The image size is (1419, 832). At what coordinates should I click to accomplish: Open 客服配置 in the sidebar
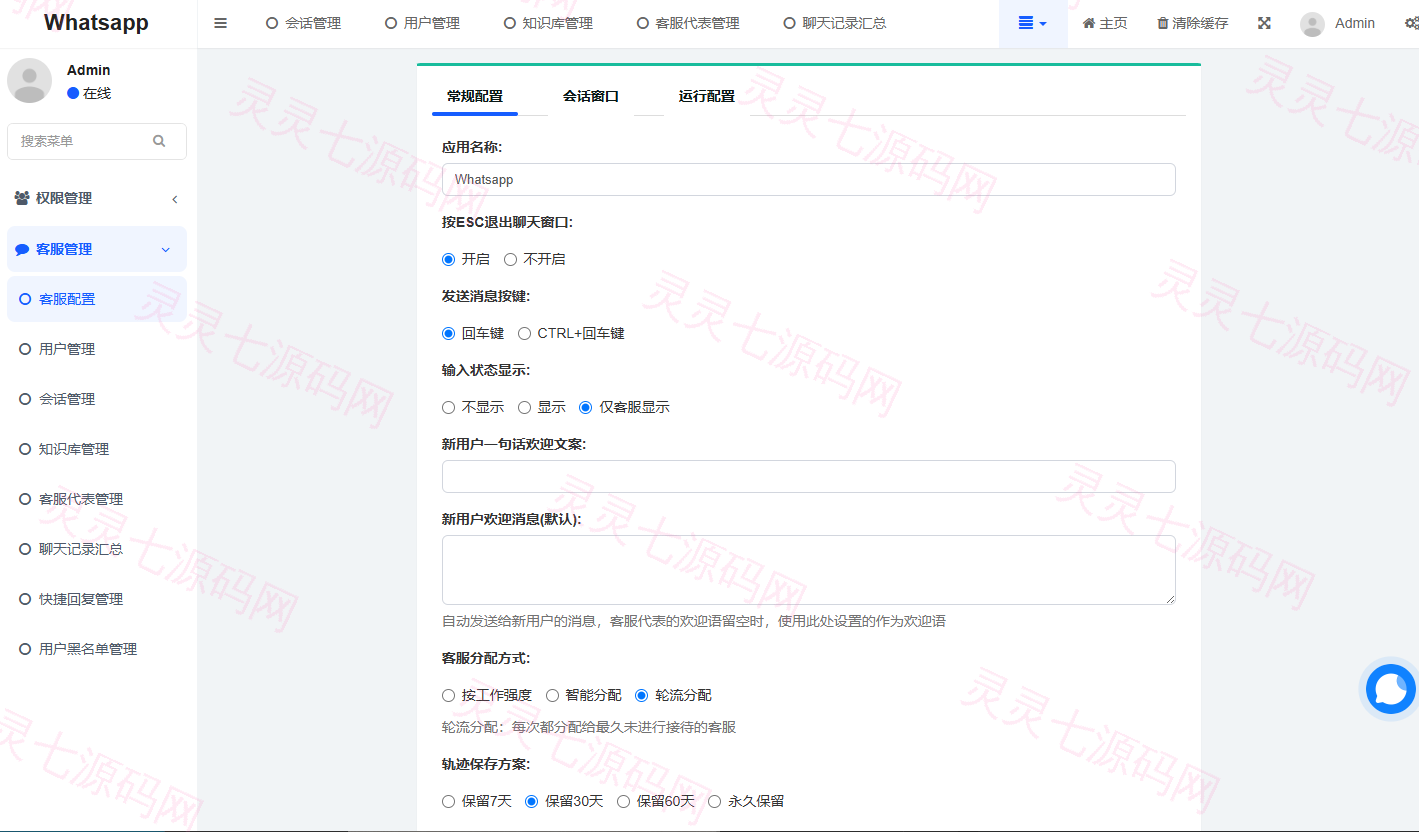[97, 299]
